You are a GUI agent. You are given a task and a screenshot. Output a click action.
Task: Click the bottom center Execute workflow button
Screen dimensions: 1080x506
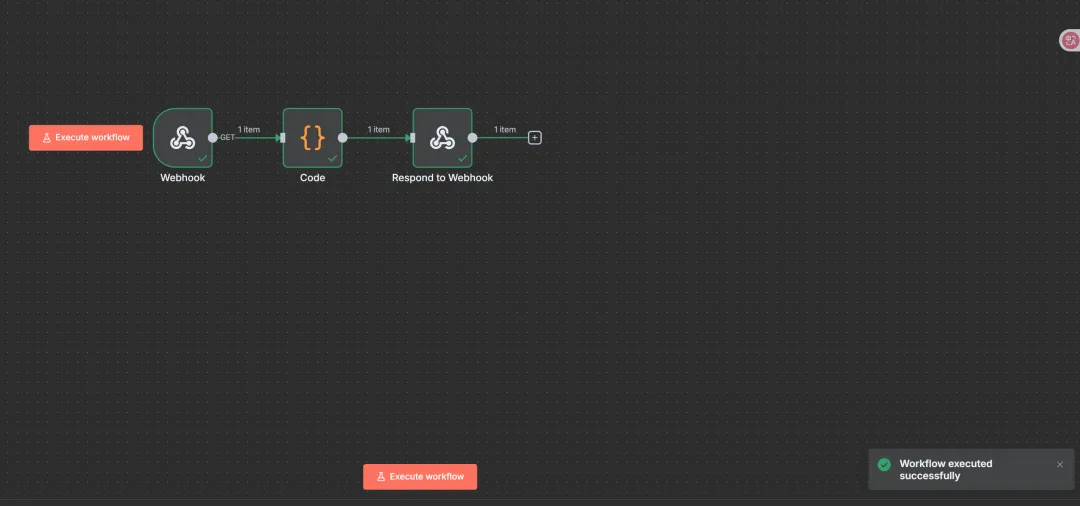point(420,476)
